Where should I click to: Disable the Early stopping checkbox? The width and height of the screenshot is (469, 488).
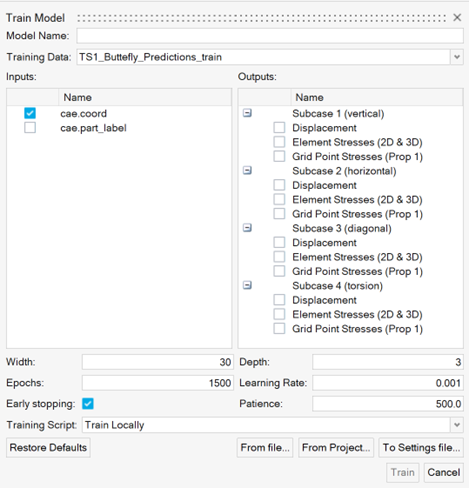pyautogui.click(x=88, y=404)
